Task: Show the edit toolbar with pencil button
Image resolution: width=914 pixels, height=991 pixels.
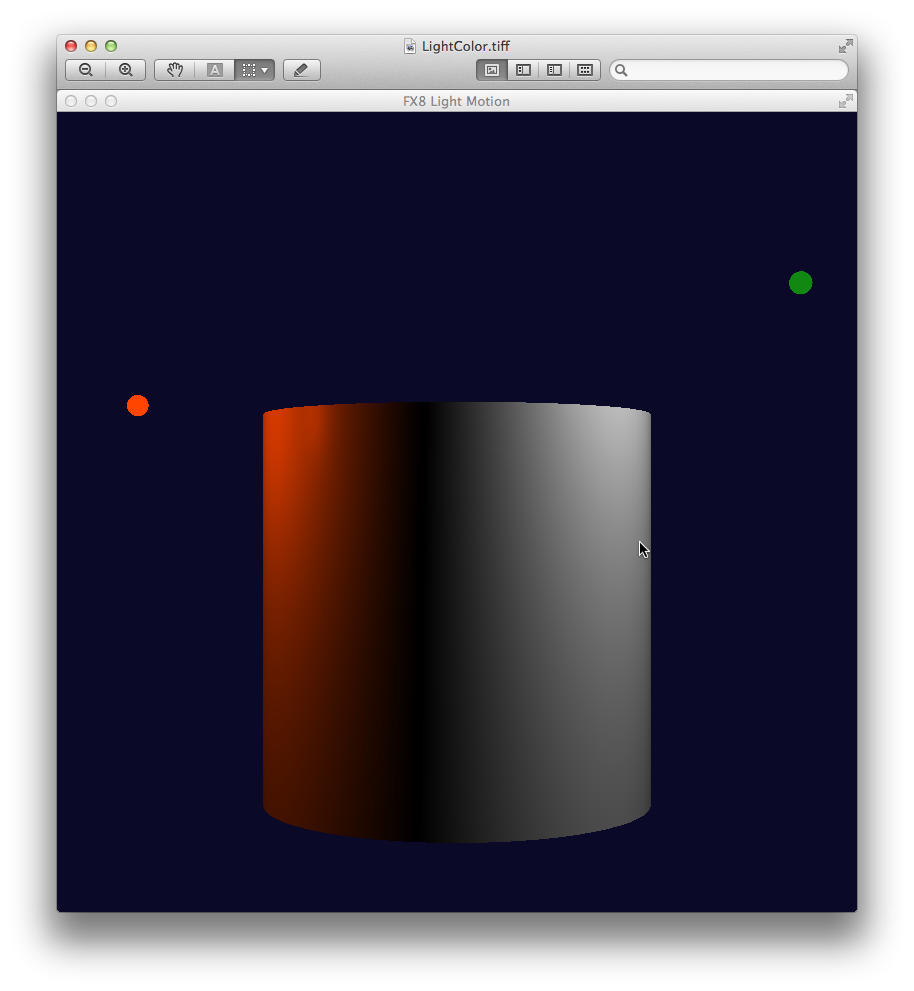Action: 301,70
